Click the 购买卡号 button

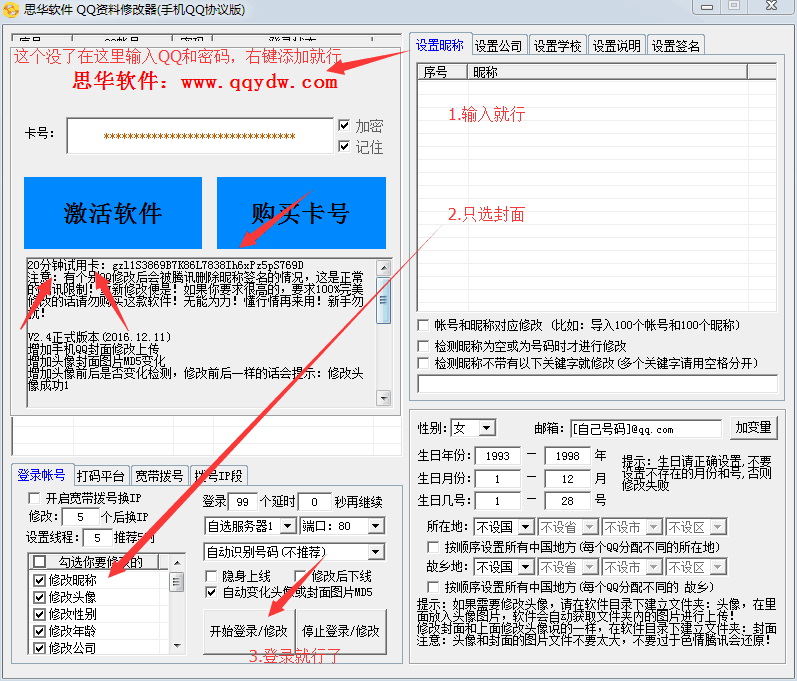point(301,213)
